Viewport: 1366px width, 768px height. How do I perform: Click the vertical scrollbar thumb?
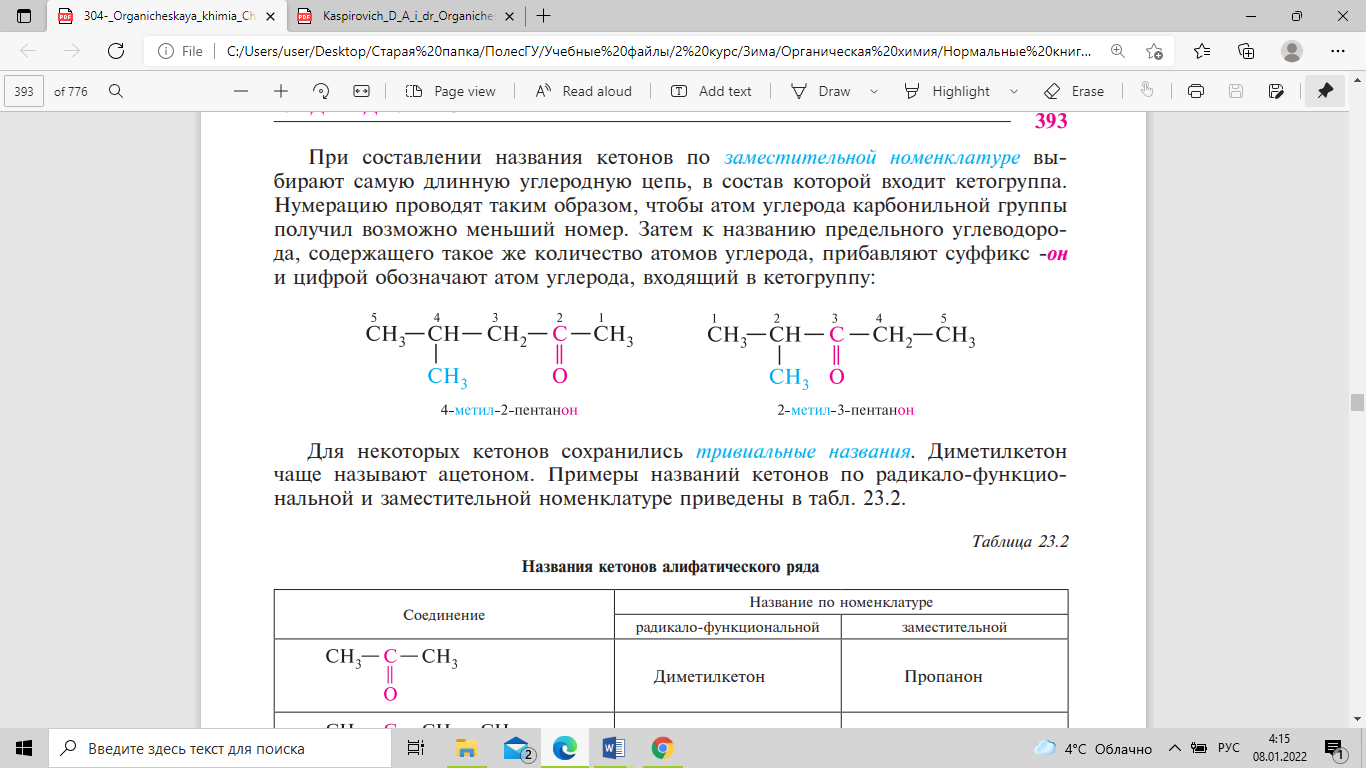pyautogui.click(x=1357, y=403)
